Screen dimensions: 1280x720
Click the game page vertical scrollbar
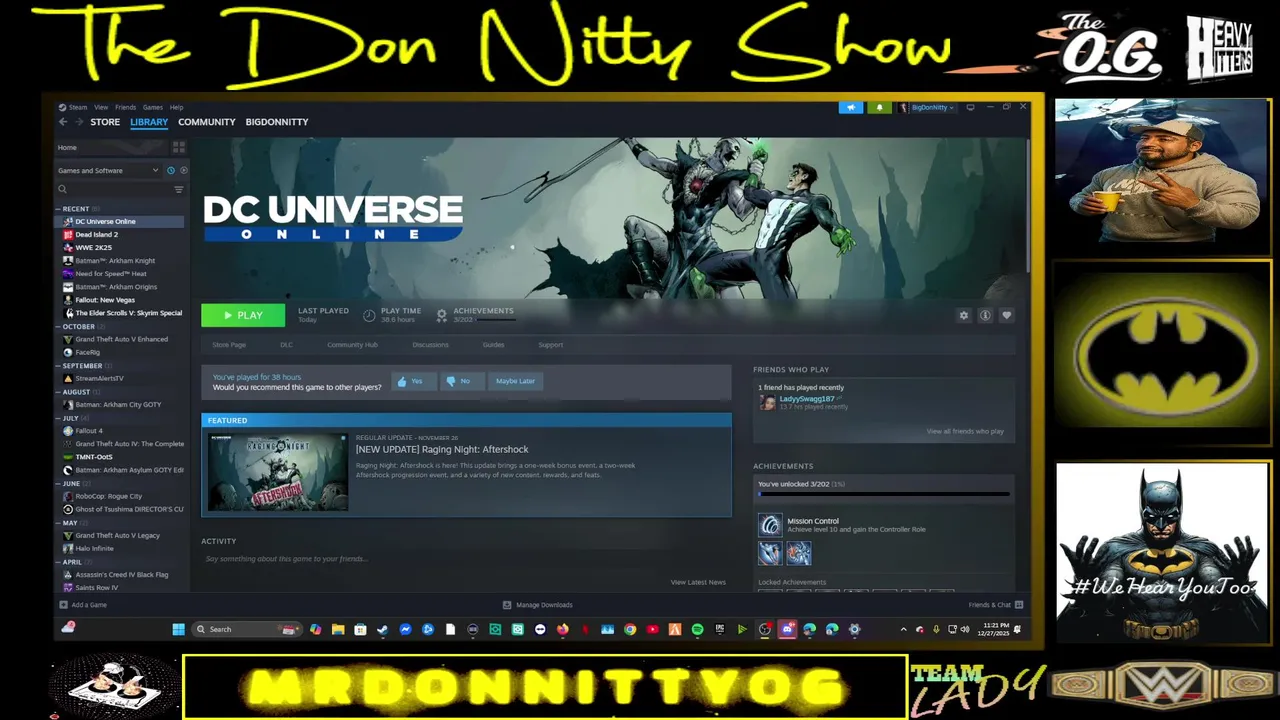click(x=1026, y=205)
